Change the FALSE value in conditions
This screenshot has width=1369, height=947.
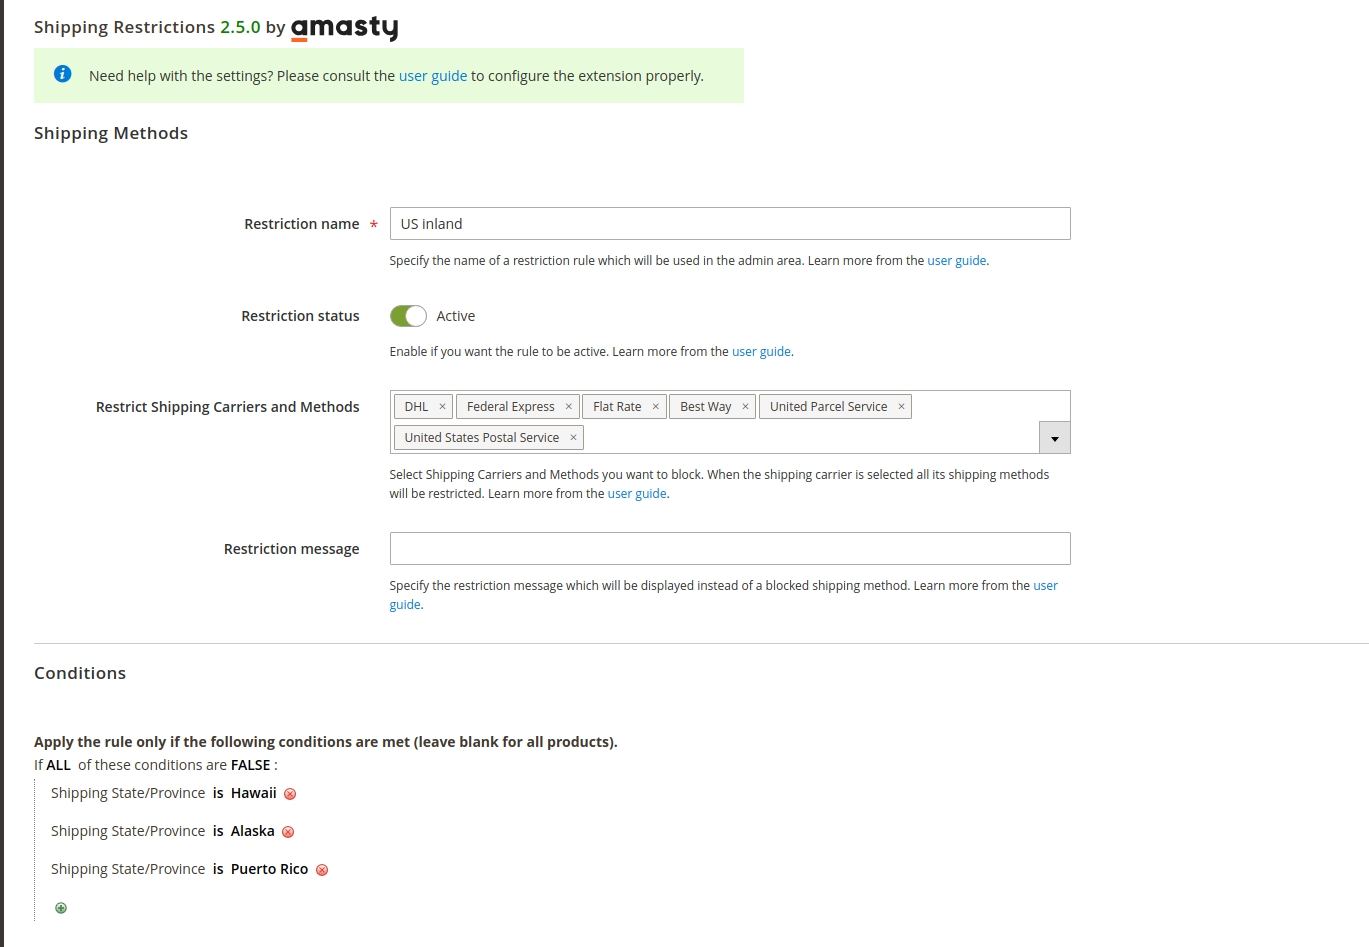(250, 765)
